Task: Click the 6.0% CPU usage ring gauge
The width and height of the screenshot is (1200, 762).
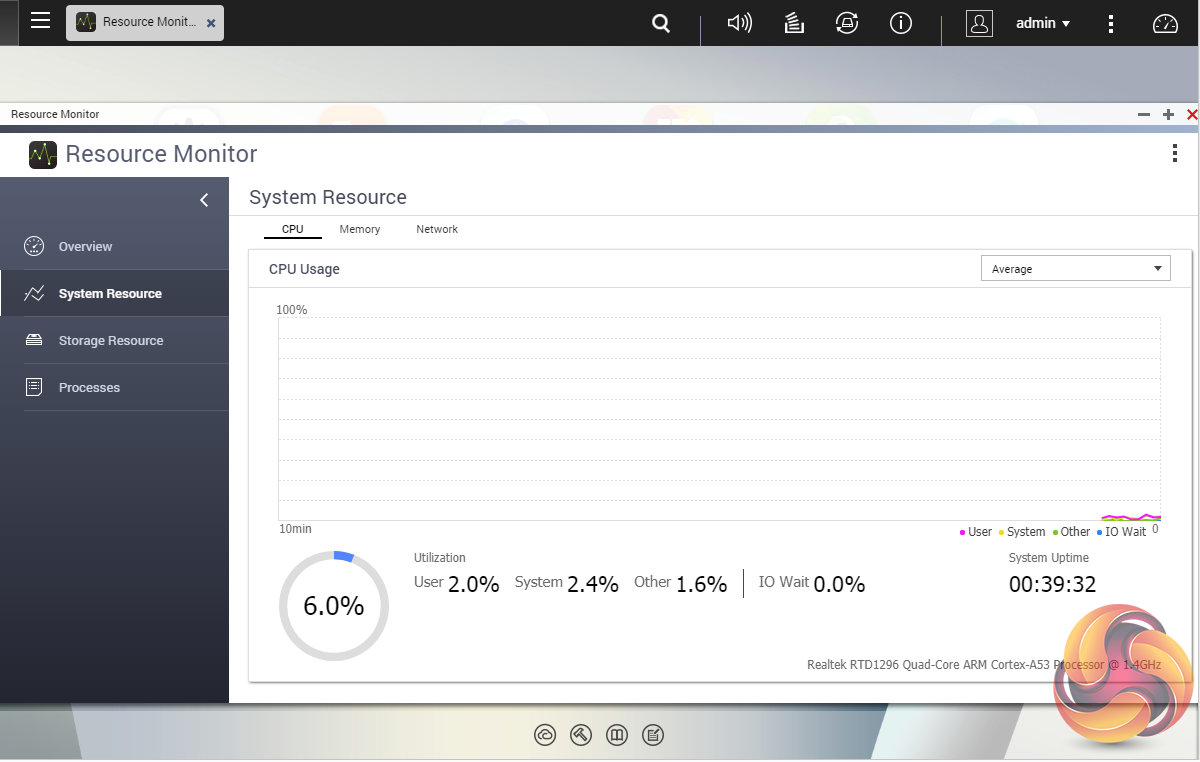Action: point(334,605)
